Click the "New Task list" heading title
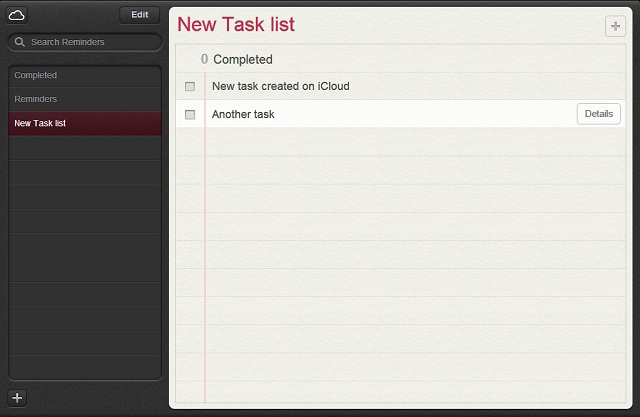This screenshot has height=417, width=640. pos(236,25)
